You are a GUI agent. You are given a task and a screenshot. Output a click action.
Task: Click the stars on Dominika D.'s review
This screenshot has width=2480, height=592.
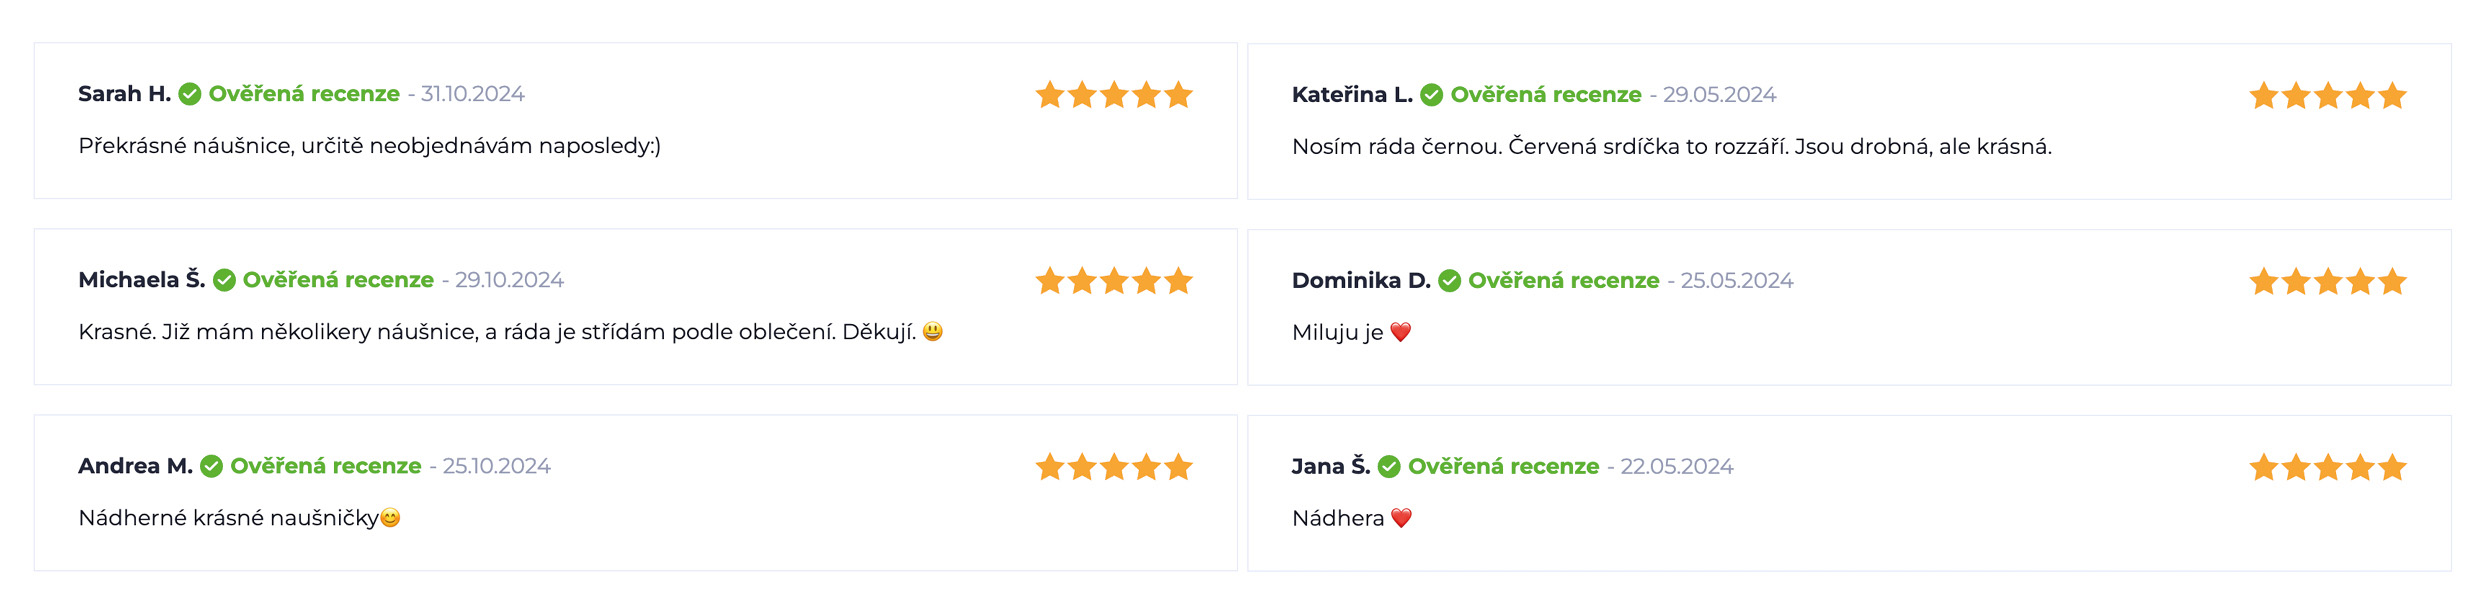tap(2328, 282)
